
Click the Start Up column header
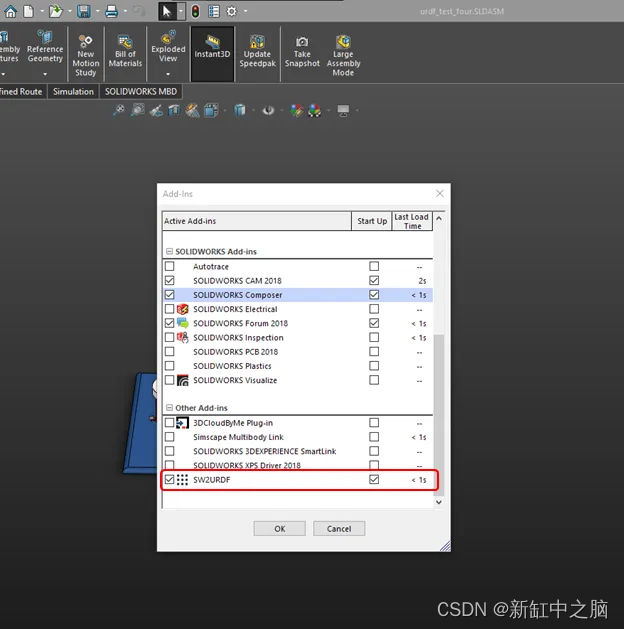click(x=372, y=221)
